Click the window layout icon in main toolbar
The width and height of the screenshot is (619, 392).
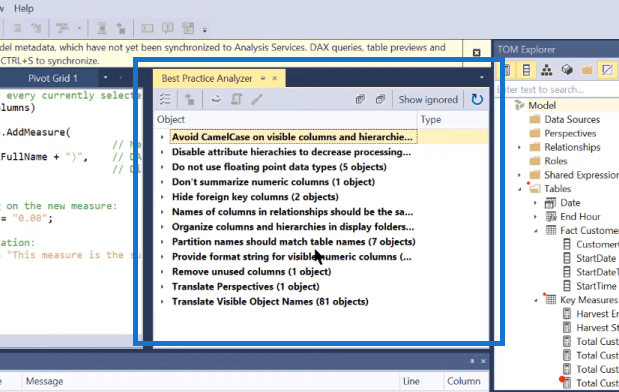pyautogui.click(x=188, y=28)
